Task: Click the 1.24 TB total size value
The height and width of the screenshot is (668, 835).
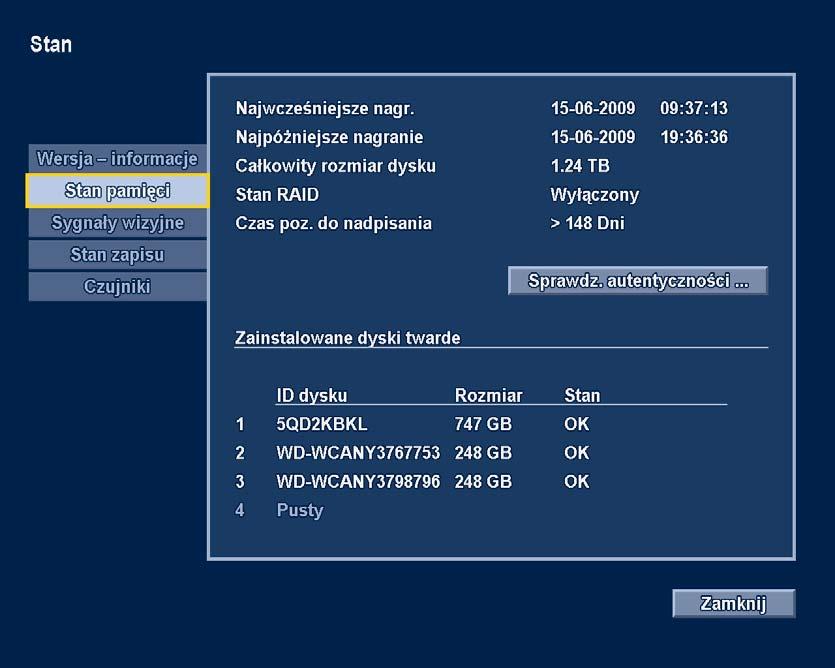Action: click(x=580, y=166)
